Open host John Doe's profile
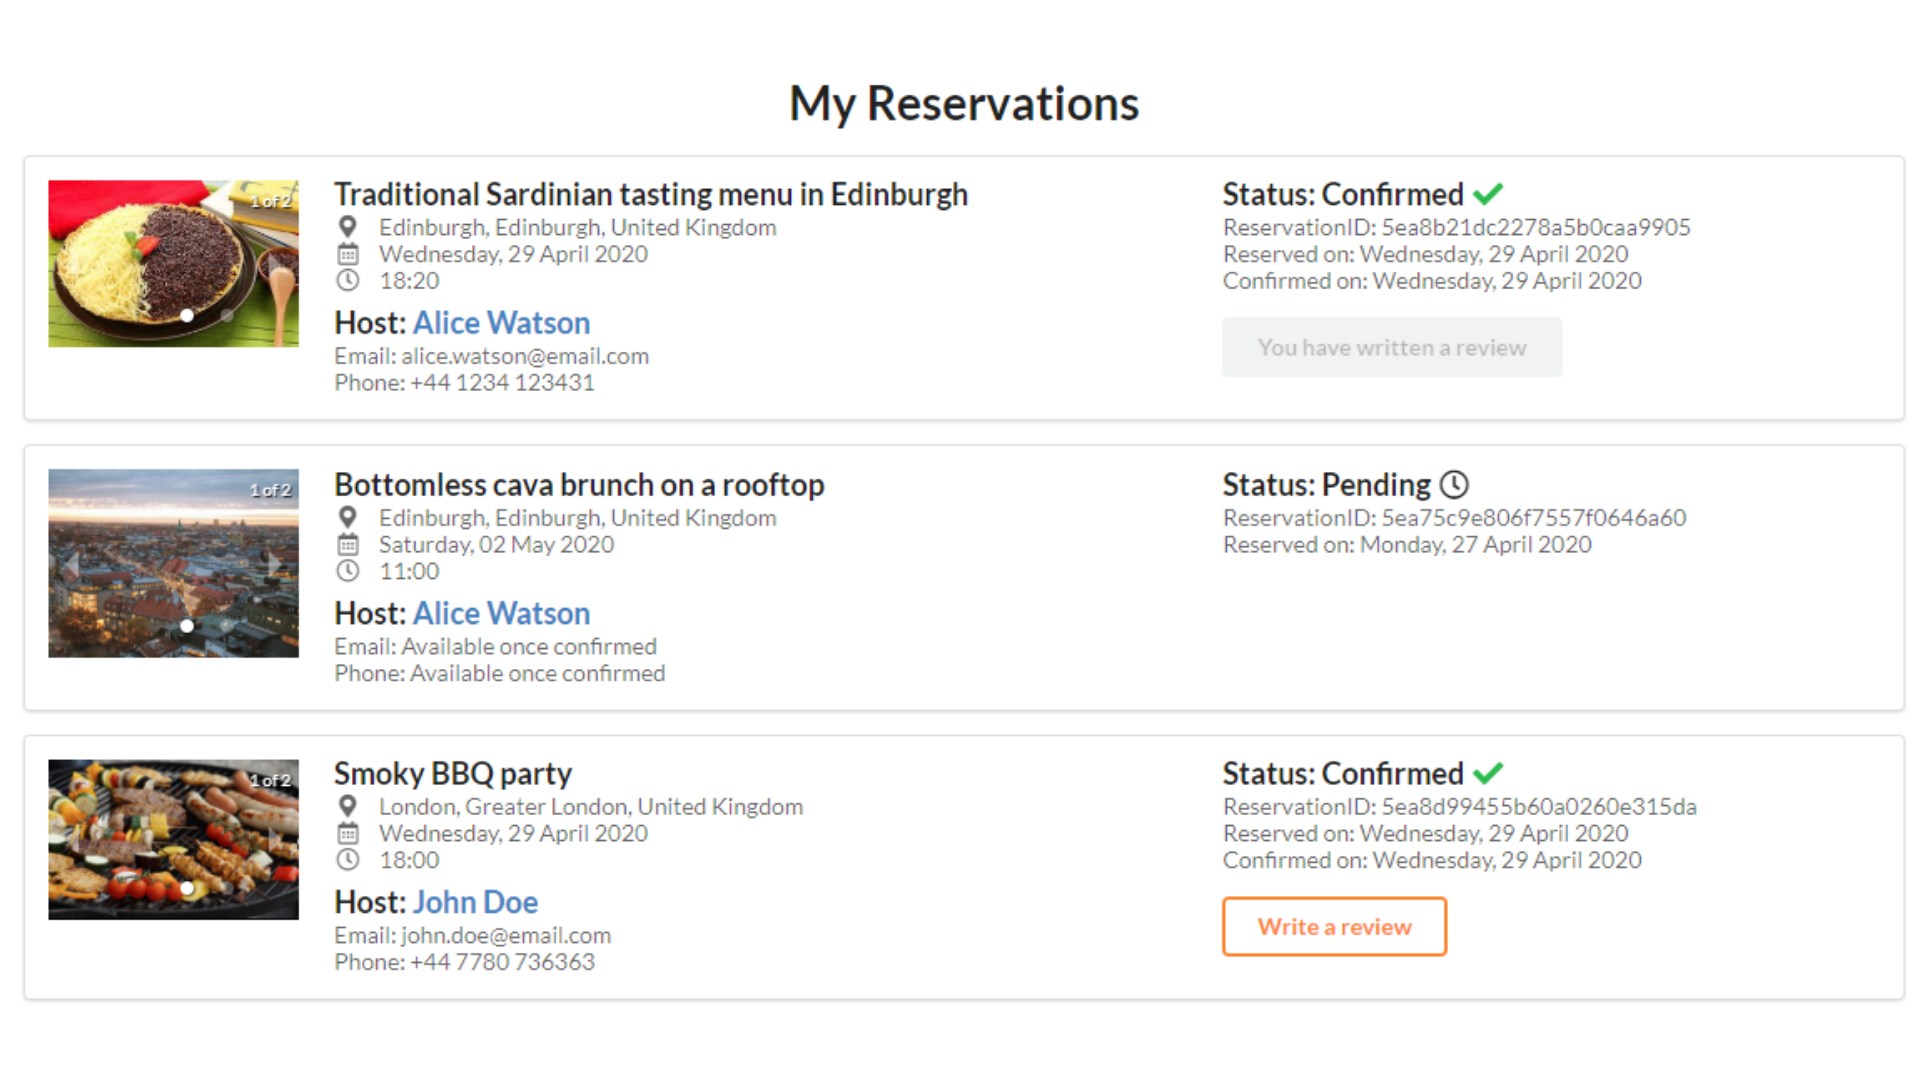Viewport: 1920px width, 1080px height. click(475, 902)
